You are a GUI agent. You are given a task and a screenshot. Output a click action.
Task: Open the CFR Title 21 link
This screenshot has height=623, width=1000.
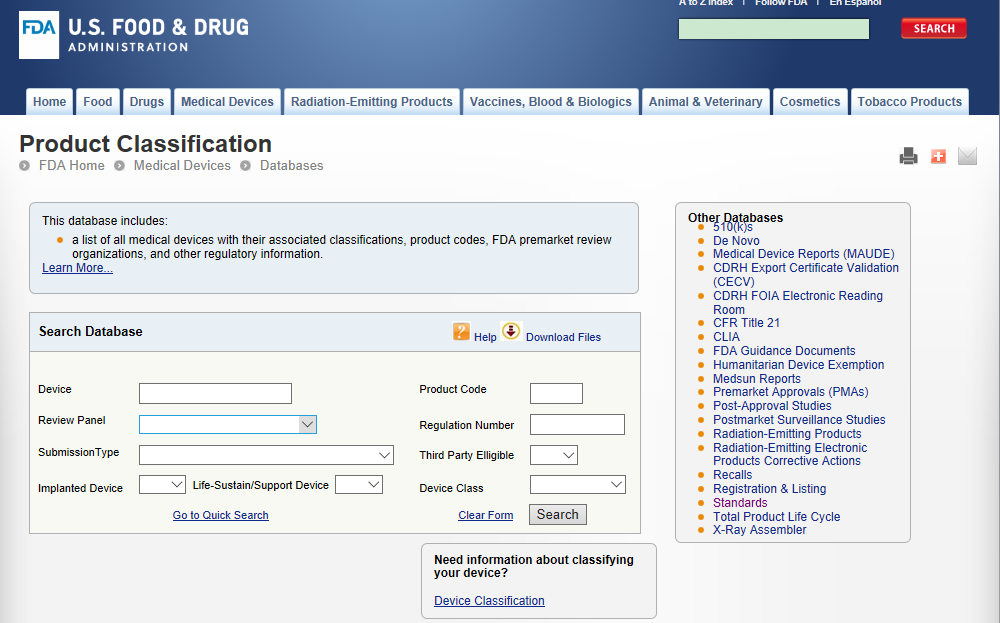pos(746,323)
